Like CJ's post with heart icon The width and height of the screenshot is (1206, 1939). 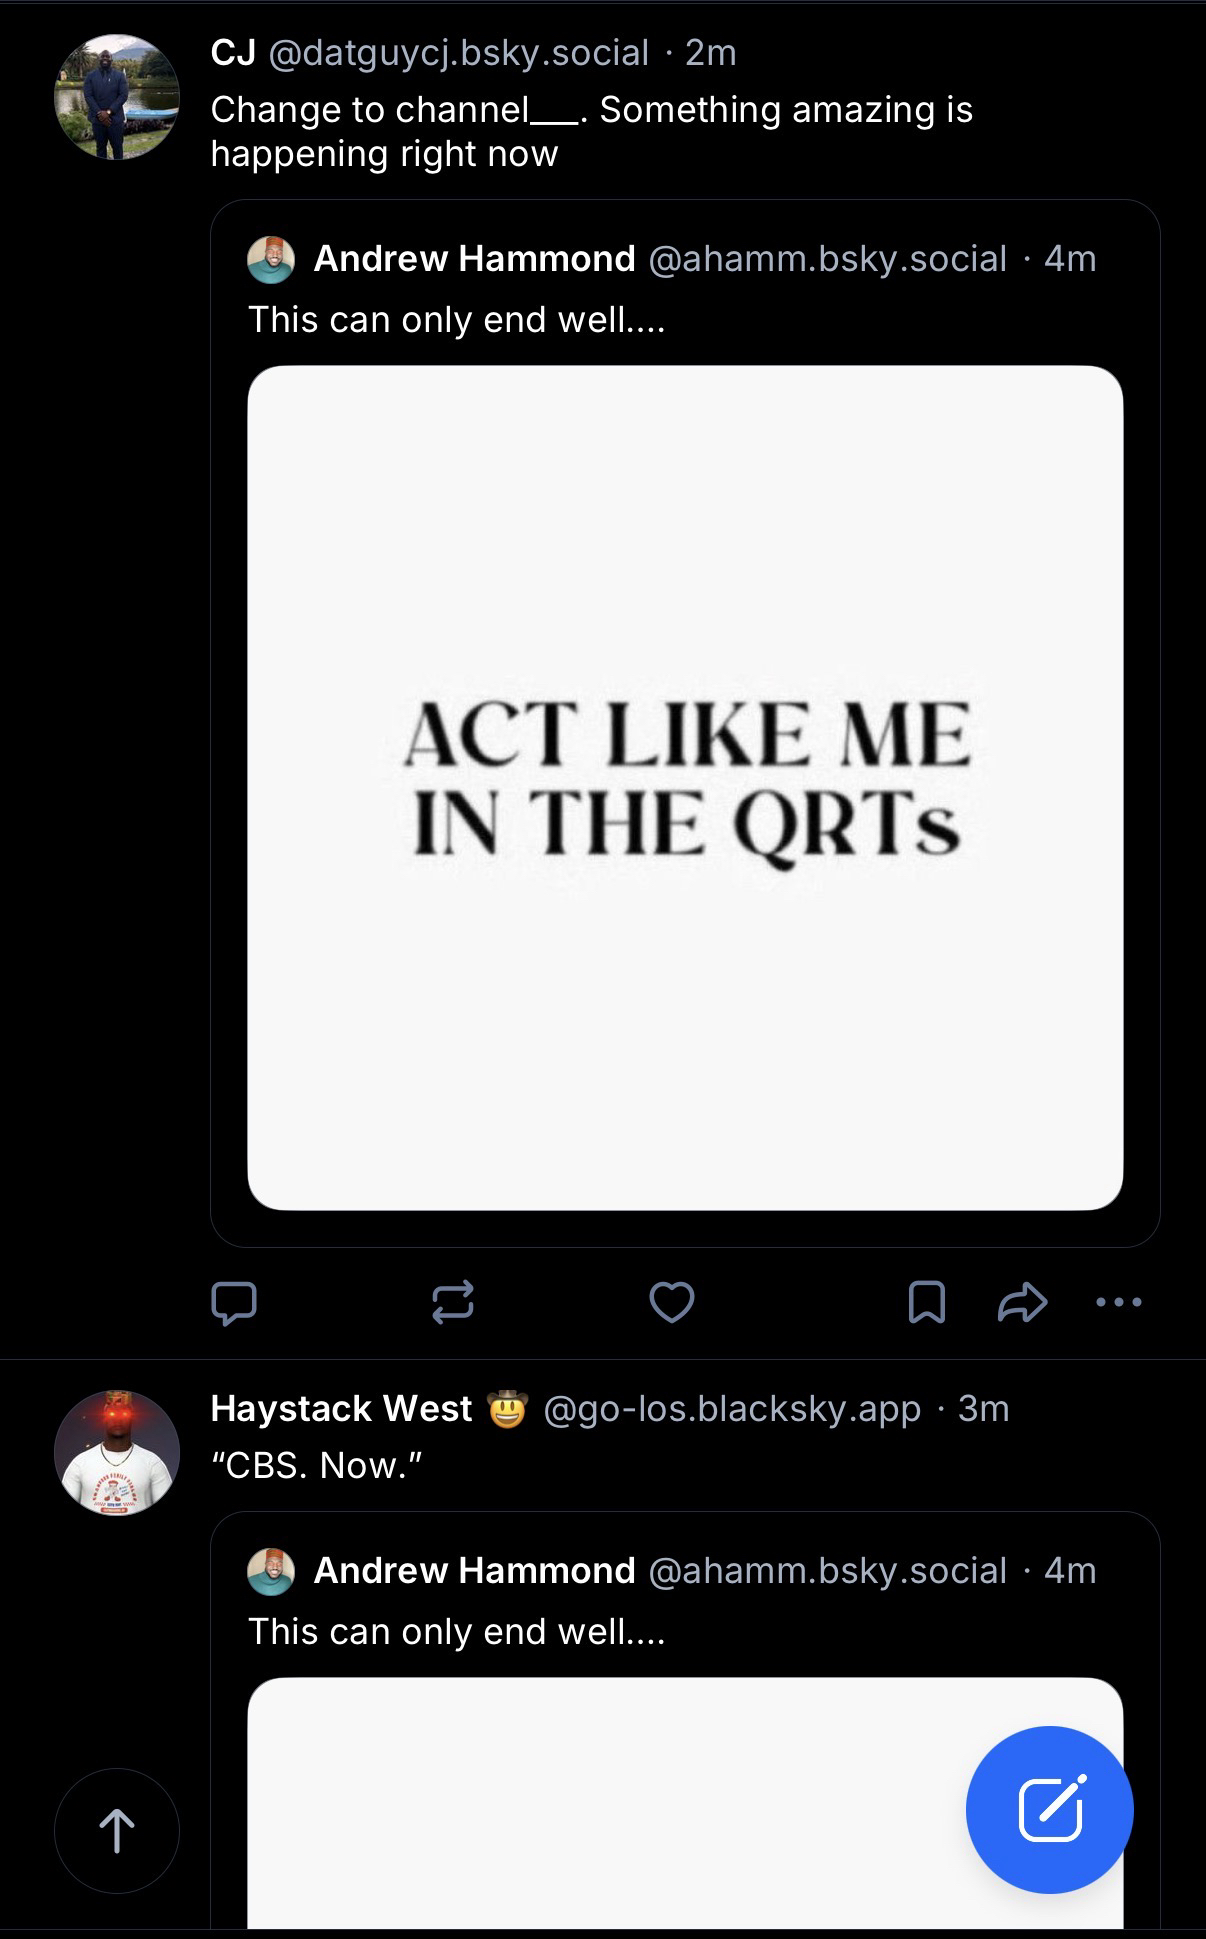pos(671,1302)
